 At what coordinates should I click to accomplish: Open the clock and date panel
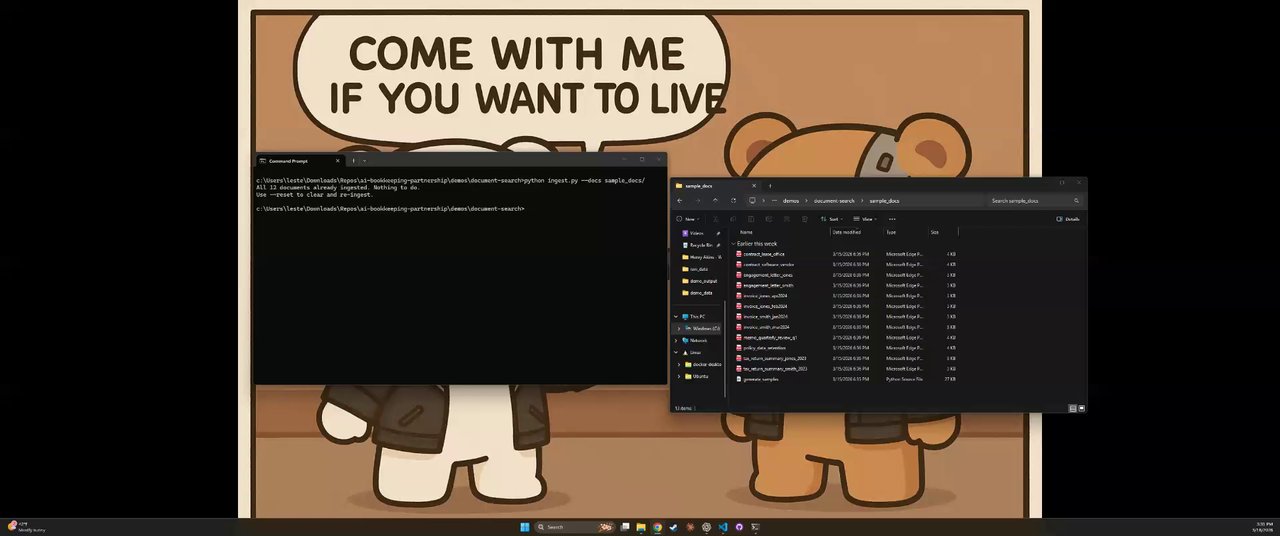1264,527
